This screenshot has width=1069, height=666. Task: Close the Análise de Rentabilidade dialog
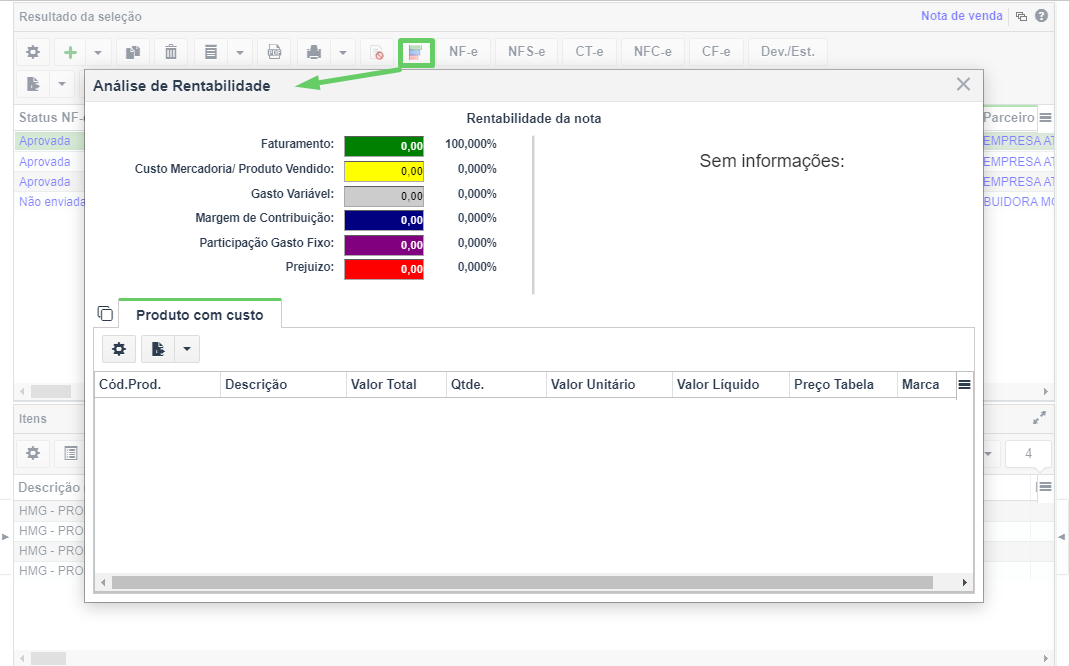pos(963,84)
